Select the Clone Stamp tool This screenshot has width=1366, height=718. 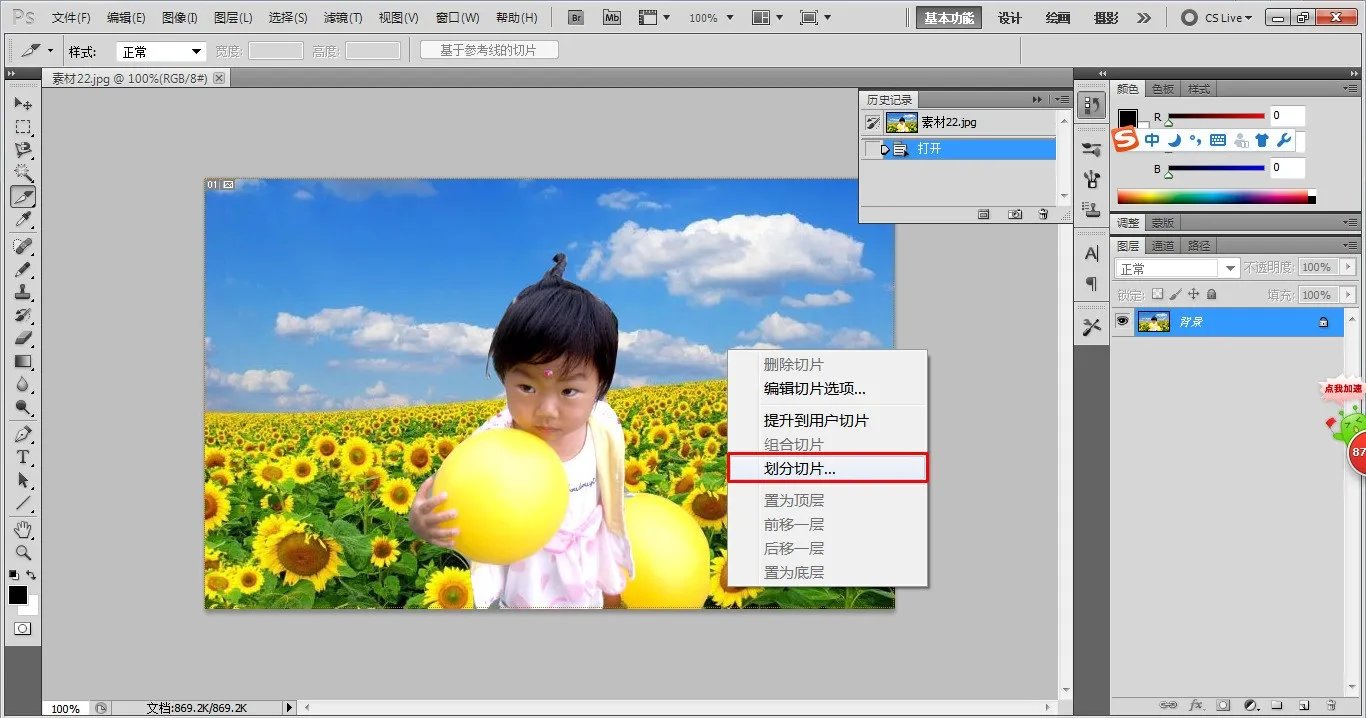pyautogui.click(x=23, y=293)
